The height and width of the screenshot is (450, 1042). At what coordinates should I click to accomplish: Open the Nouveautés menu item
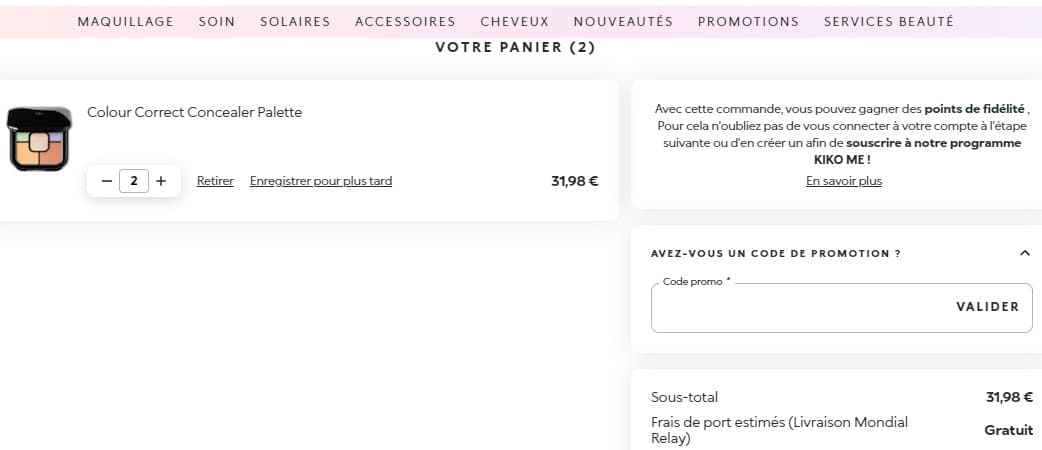tap(623, 21)
